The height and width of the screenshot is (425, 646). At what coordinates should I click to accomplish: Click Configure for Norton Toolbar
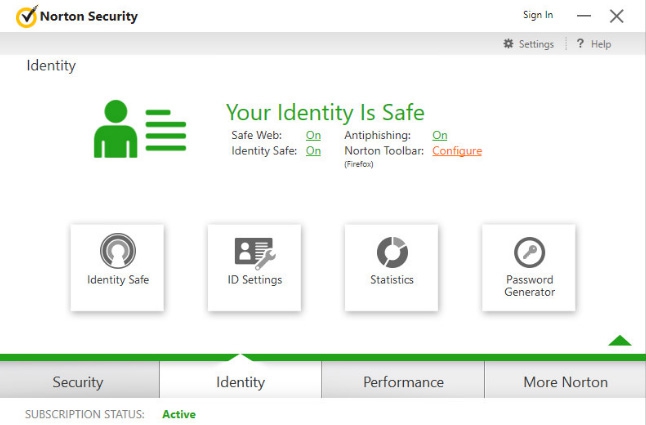(457, 151)
